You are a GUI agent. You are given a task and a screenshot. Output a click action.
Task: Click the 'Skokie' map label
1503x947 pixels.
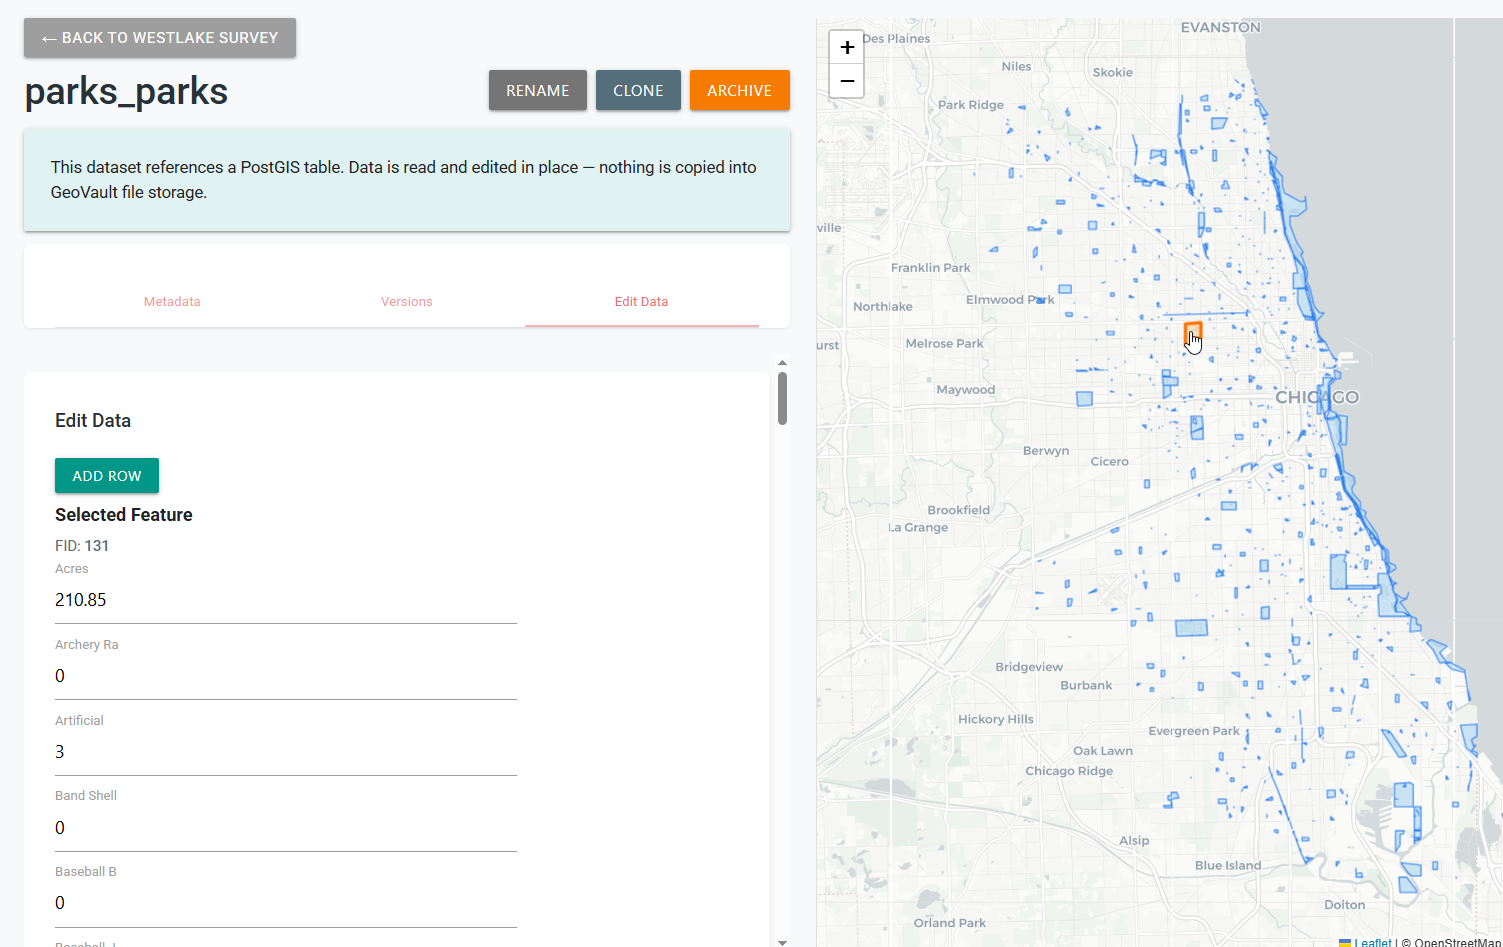coord(1113,73)
